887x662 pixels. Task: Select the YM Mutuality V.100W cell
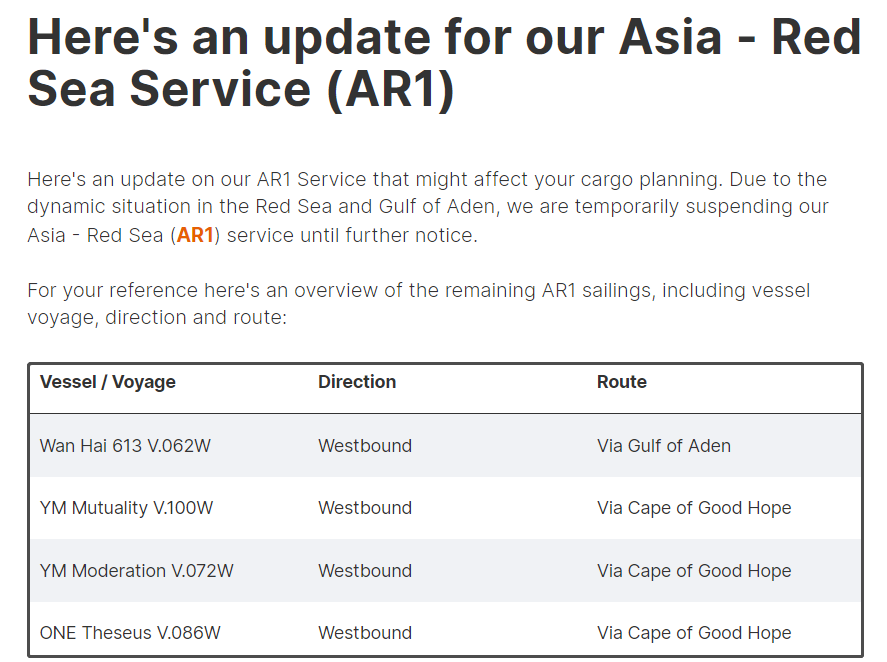pyautogui.click(x=126, y=508)
